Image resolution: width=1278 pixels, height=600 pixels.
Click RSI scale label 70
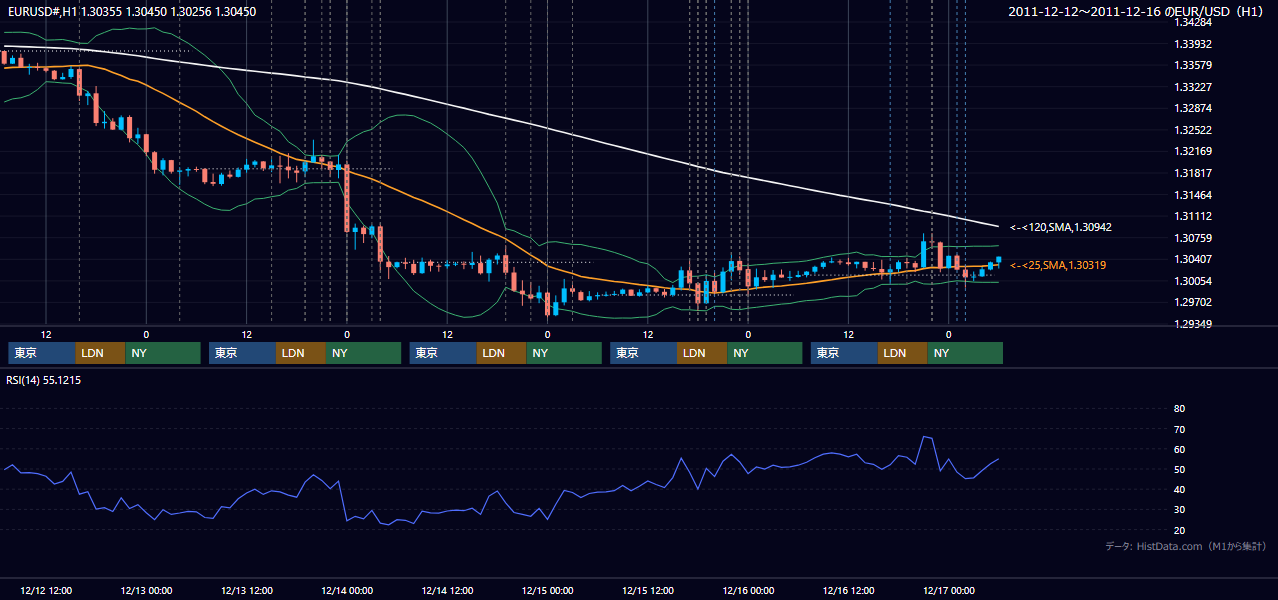(1179, 429)
